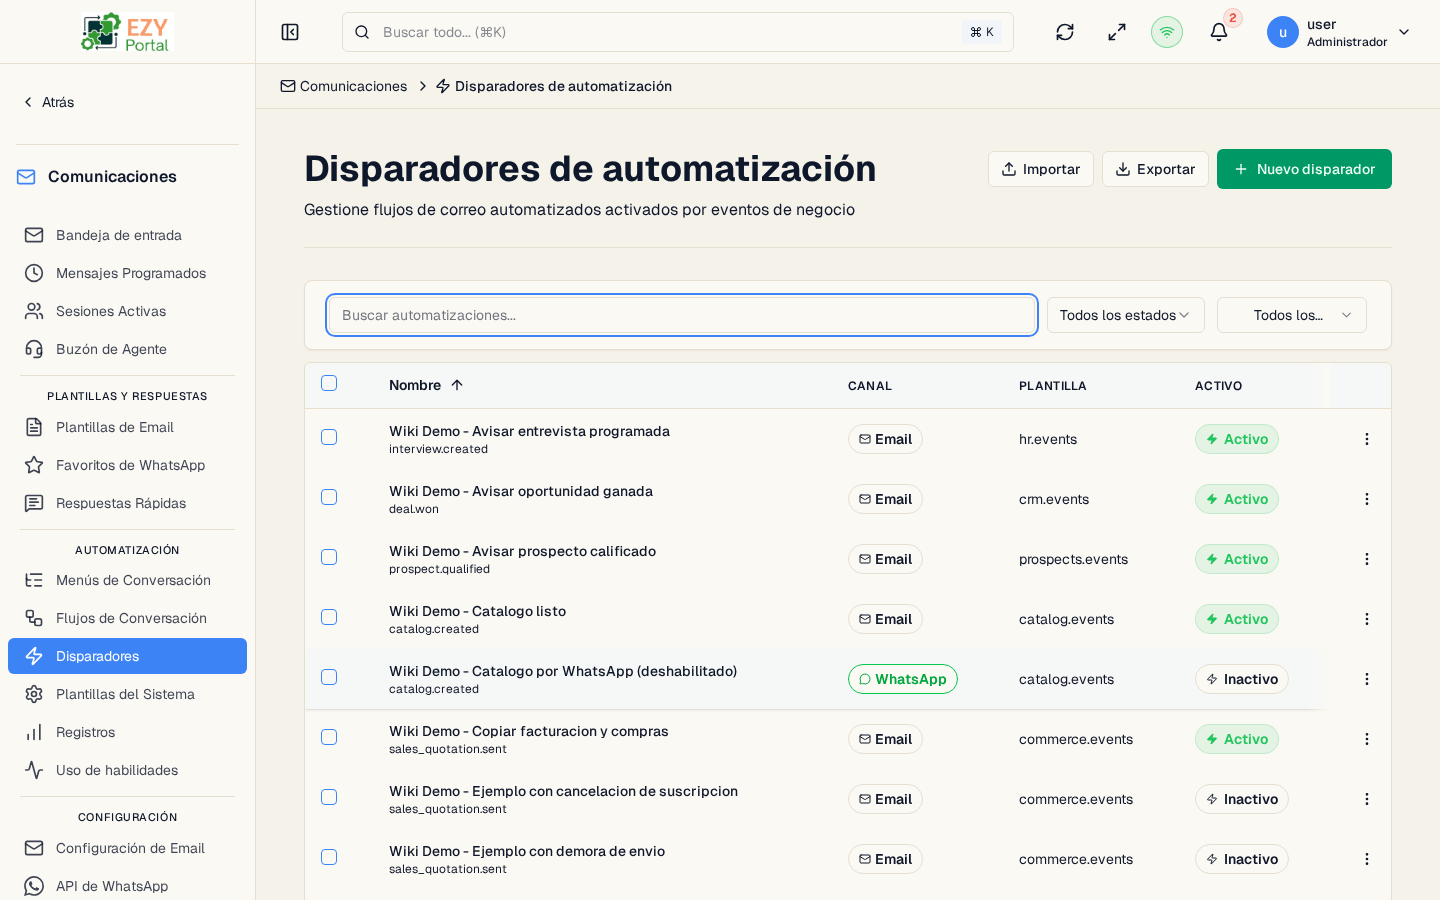Click the user avatar circle
This screenshot has width=1440, height=900.
(x=1283, y=32)
